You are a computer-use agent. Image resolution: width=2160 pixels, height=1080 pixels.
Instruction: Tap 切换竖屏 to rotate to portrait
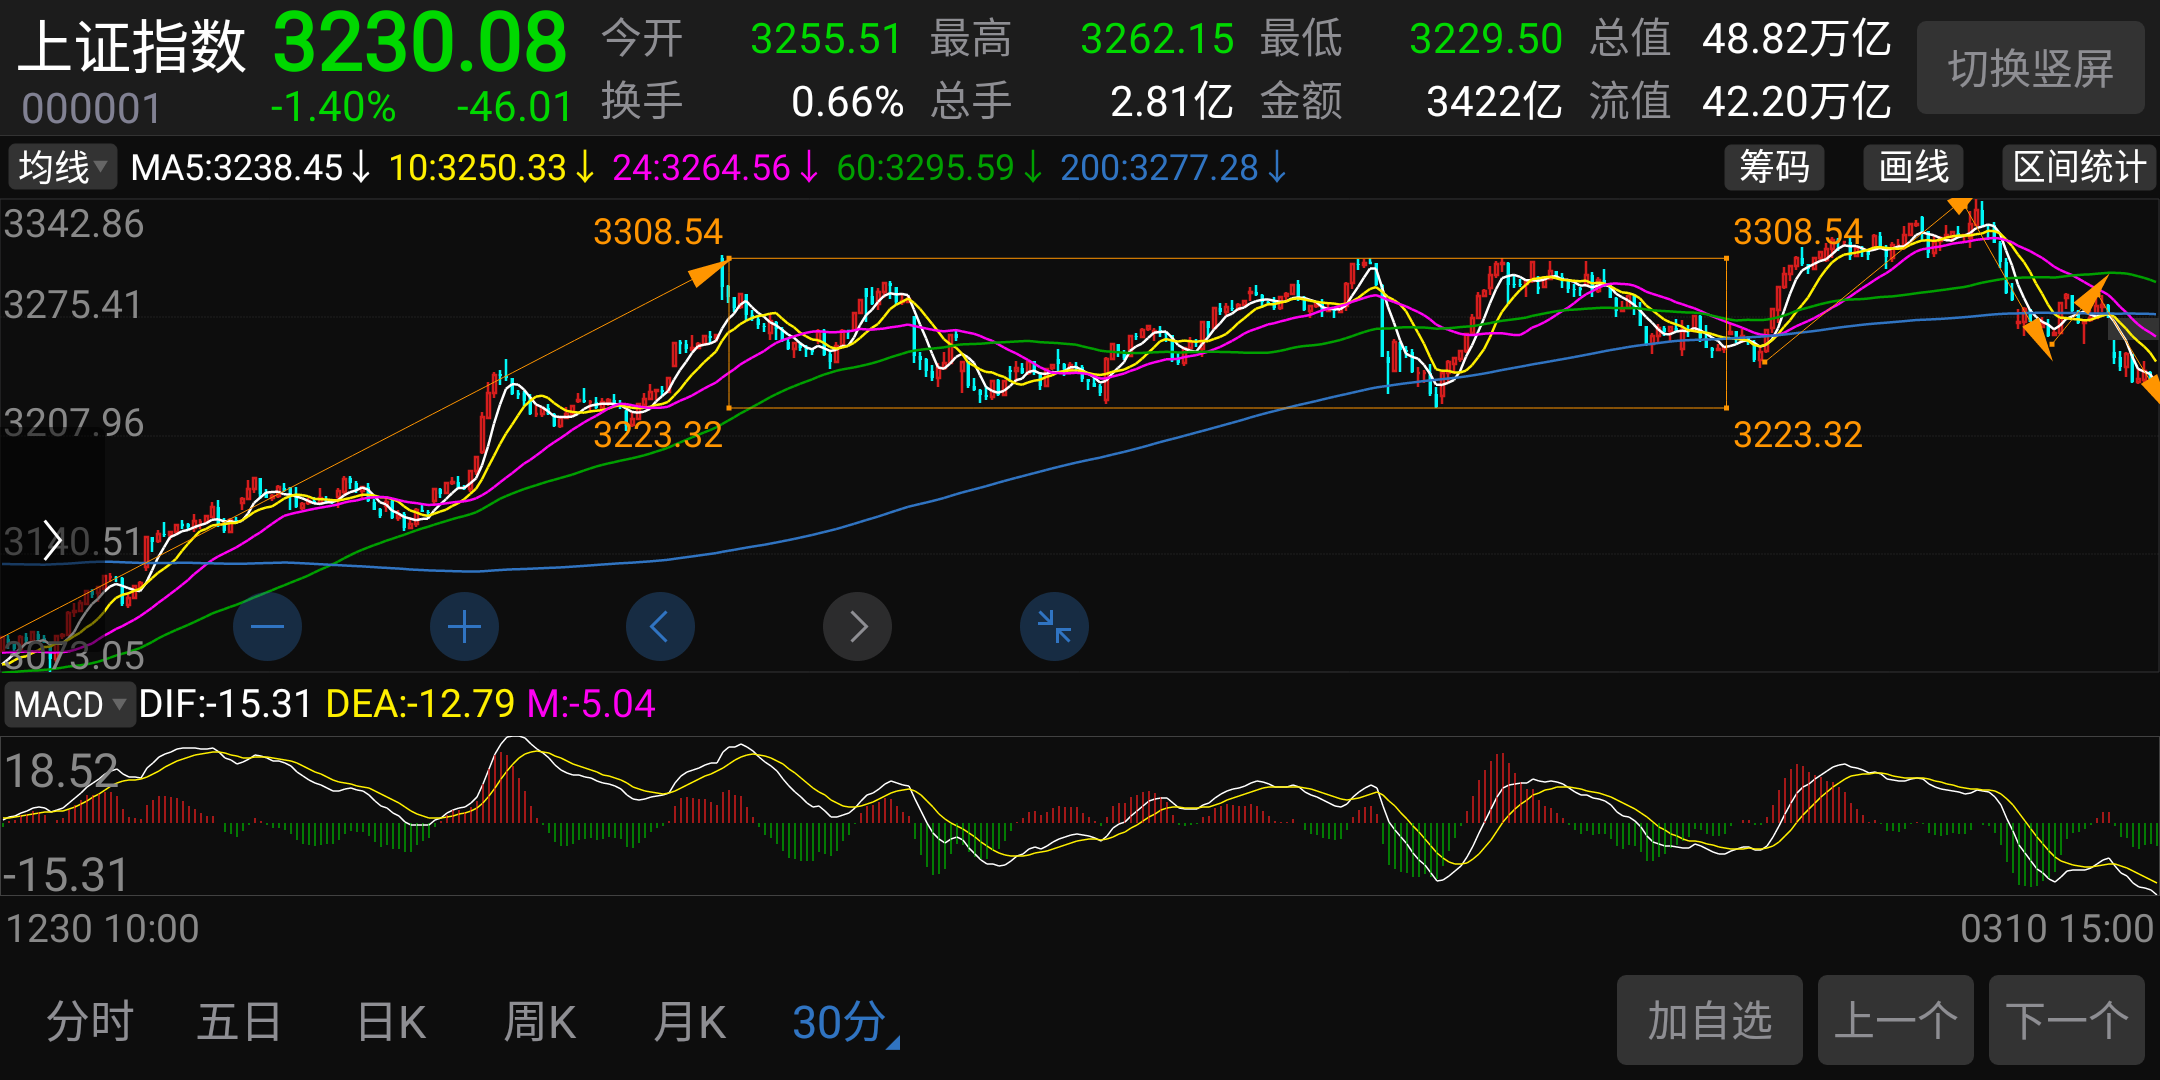2030,68
